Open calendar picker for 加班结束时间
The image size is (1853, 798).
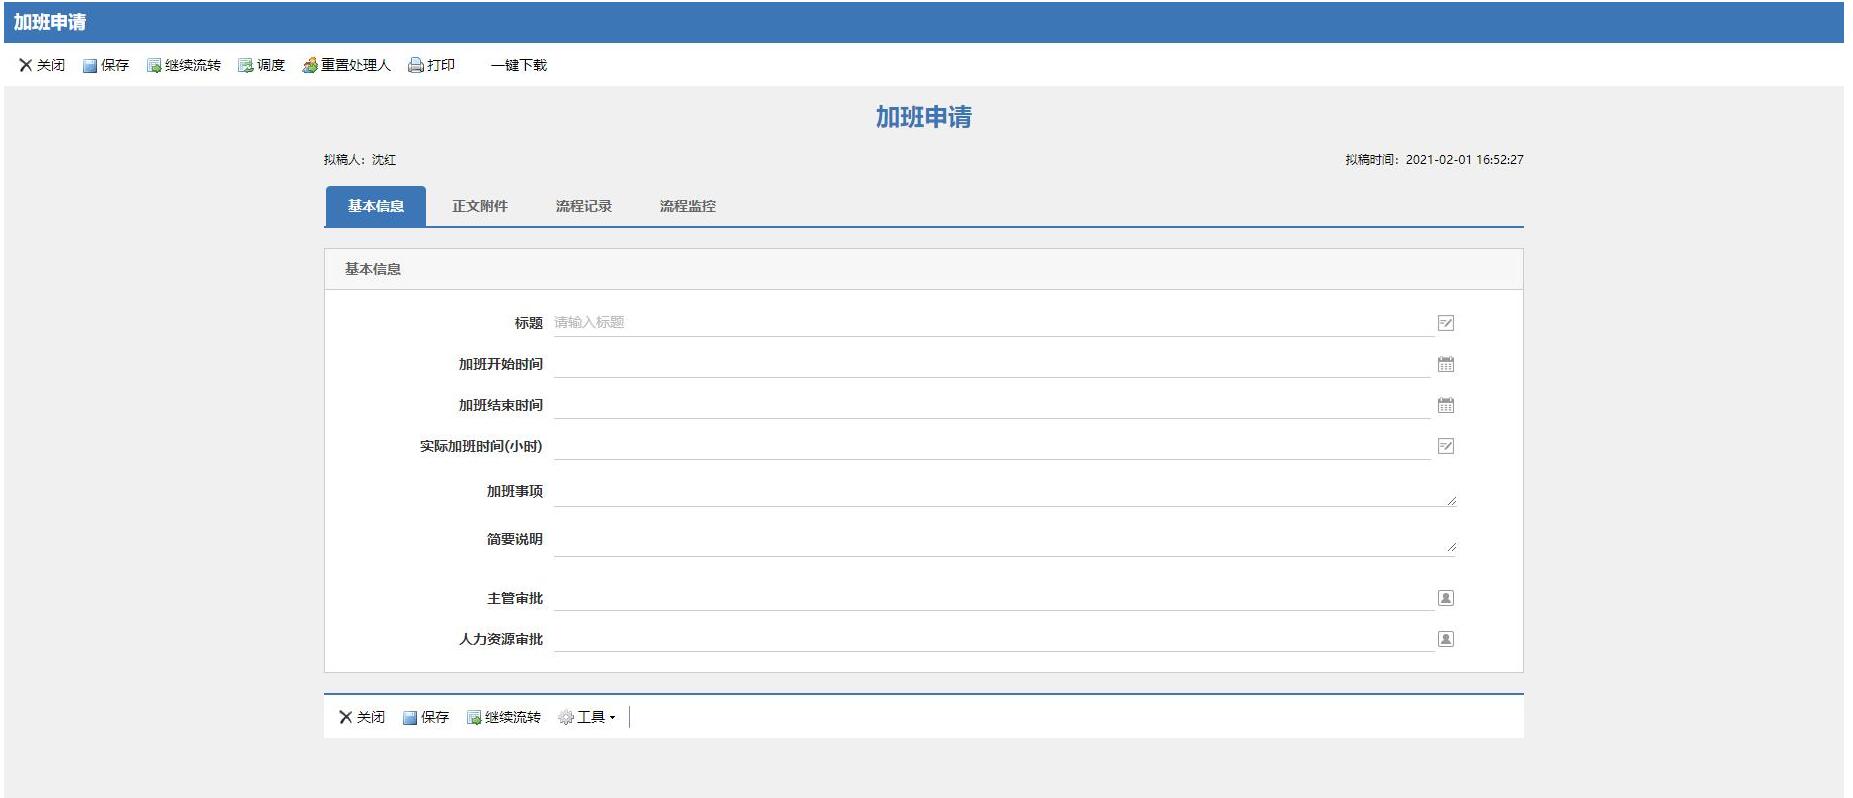[x=1445, y=405]
